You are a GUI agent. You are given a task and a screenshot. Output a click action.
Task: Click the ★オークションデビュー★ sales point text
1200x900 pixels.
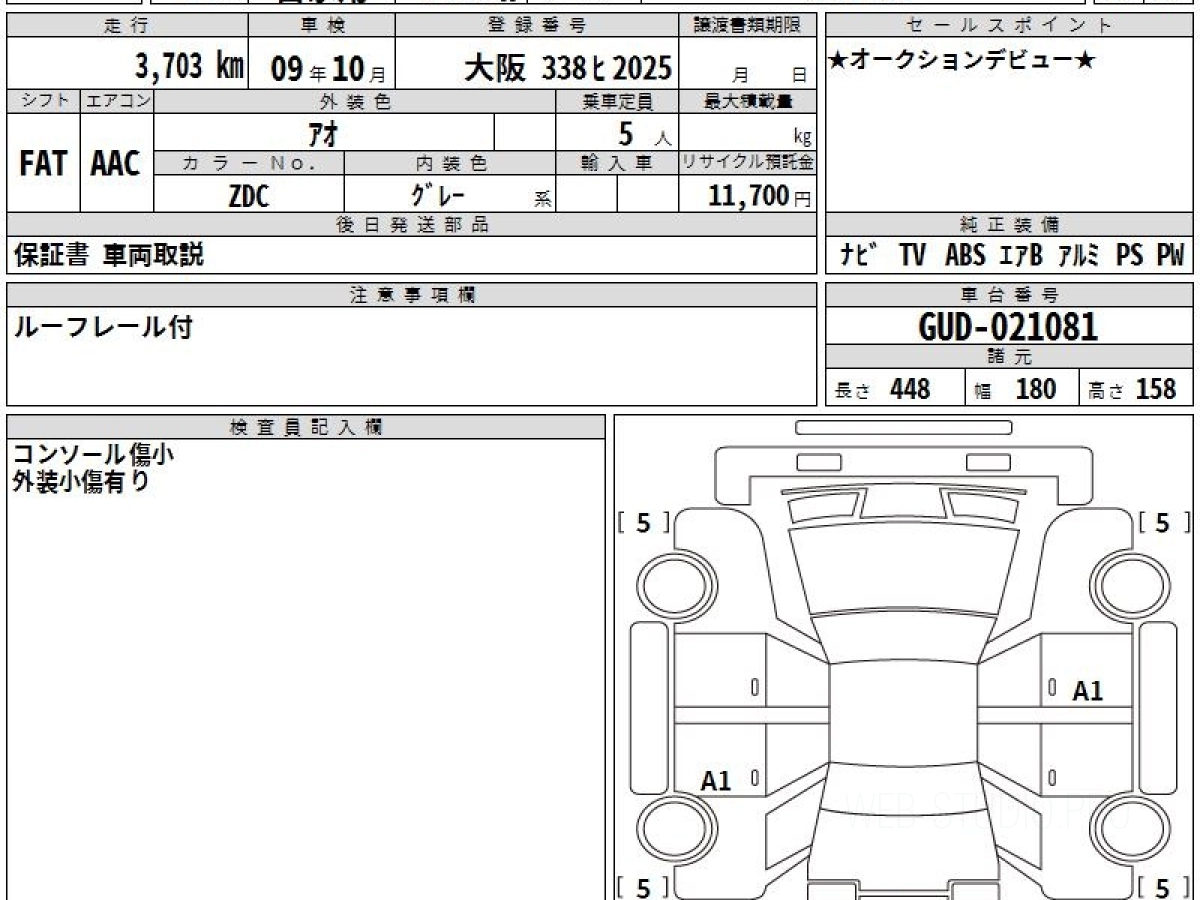tap(962, 61)
